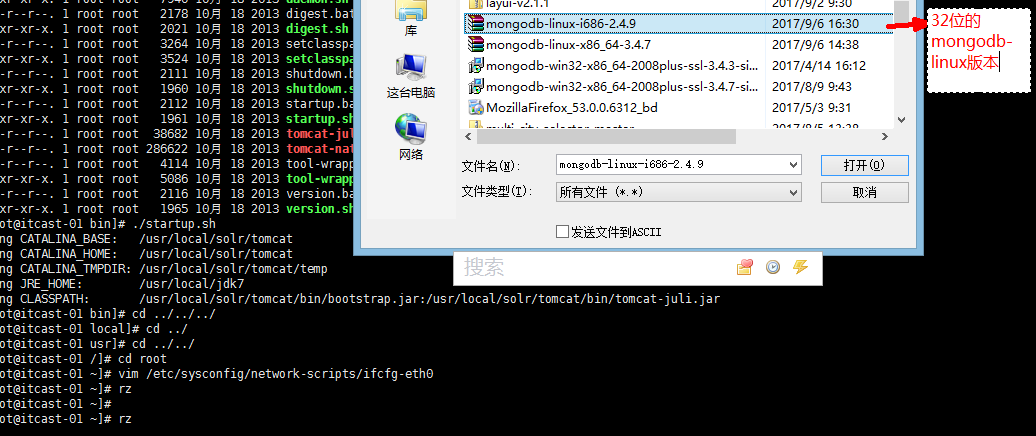The image size is (1036, 436).
Task: Click the 文件类型(T): label
Action: tap(495, 192)
